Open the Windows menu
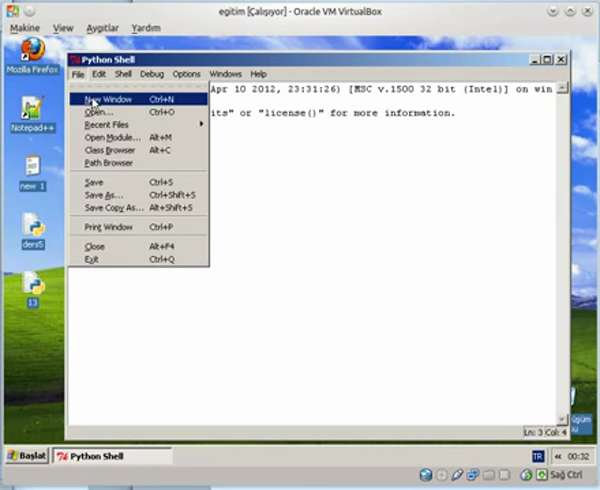This screenshot has width=600, height=490. (225, 74)
